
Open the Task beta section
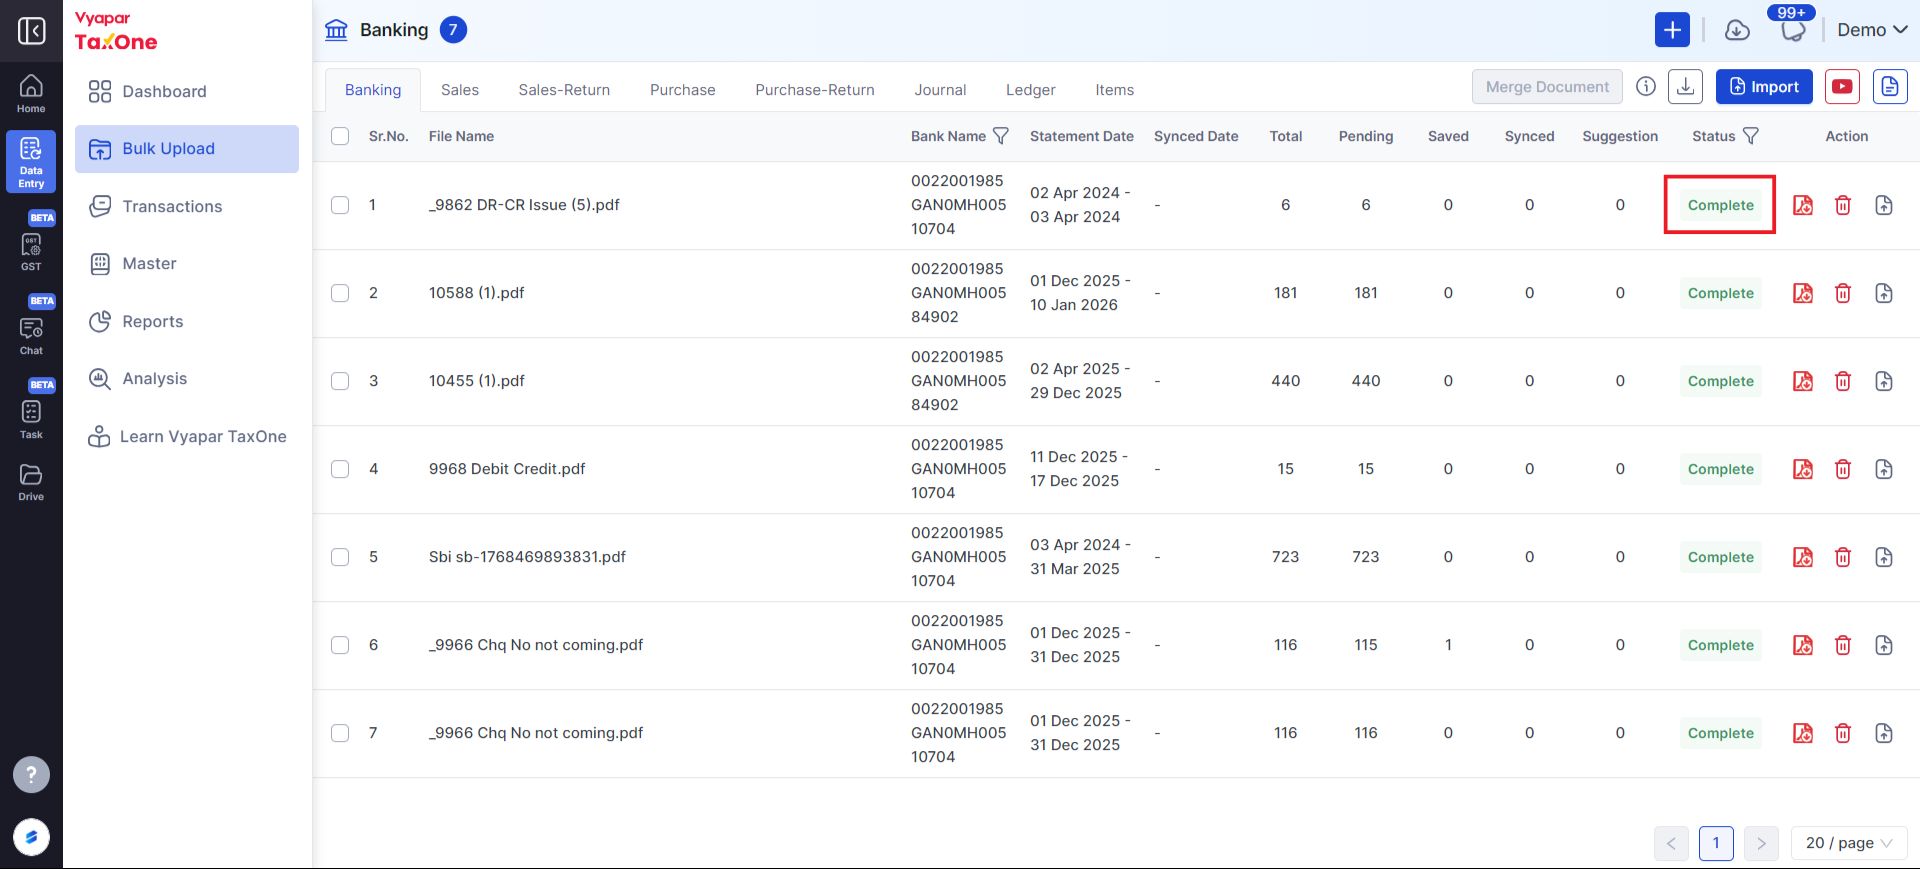click(x=31, y=411)
